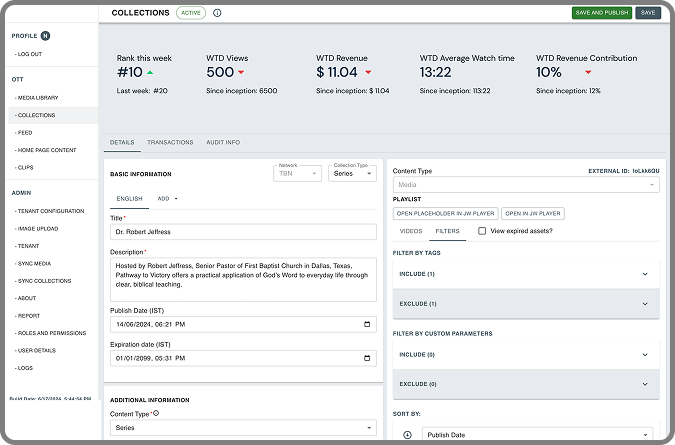
Task: Click the Content Type help icon
Action: click(156, 412)
